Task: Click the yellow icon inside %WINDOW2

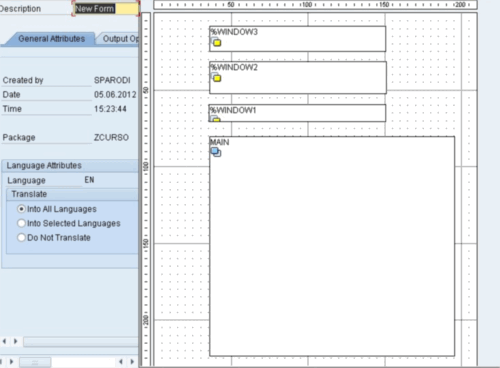Action: point(217,78)
